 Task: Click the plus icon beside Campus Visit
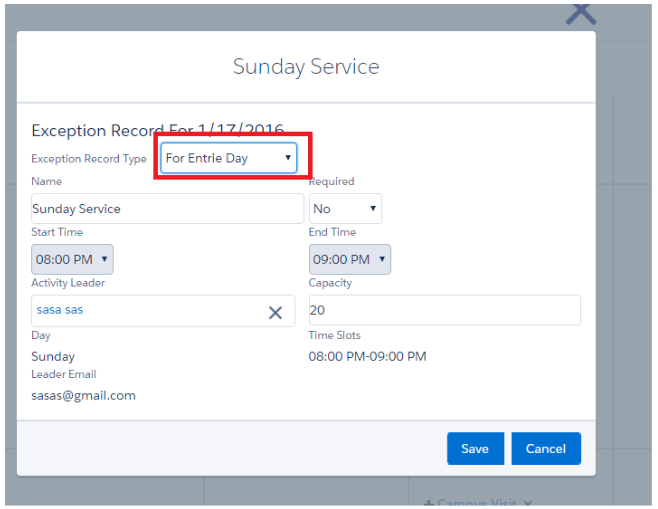tap(428, 503)
